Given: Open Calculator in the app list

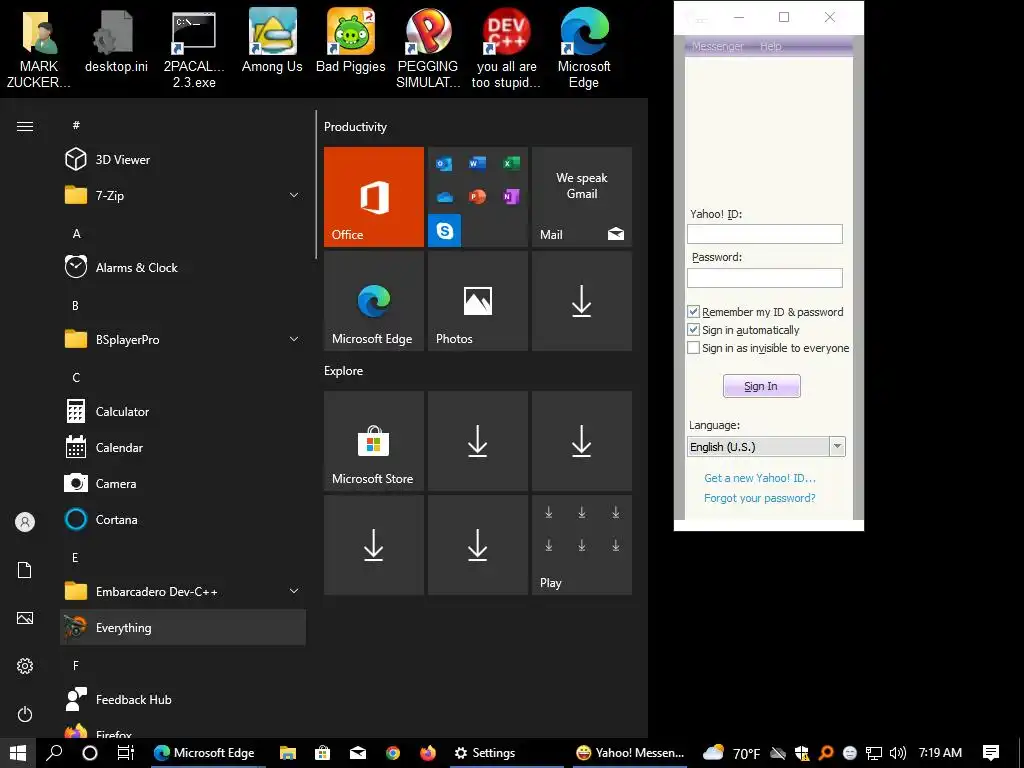Looking at the screenshot, I should click(183, 411).
